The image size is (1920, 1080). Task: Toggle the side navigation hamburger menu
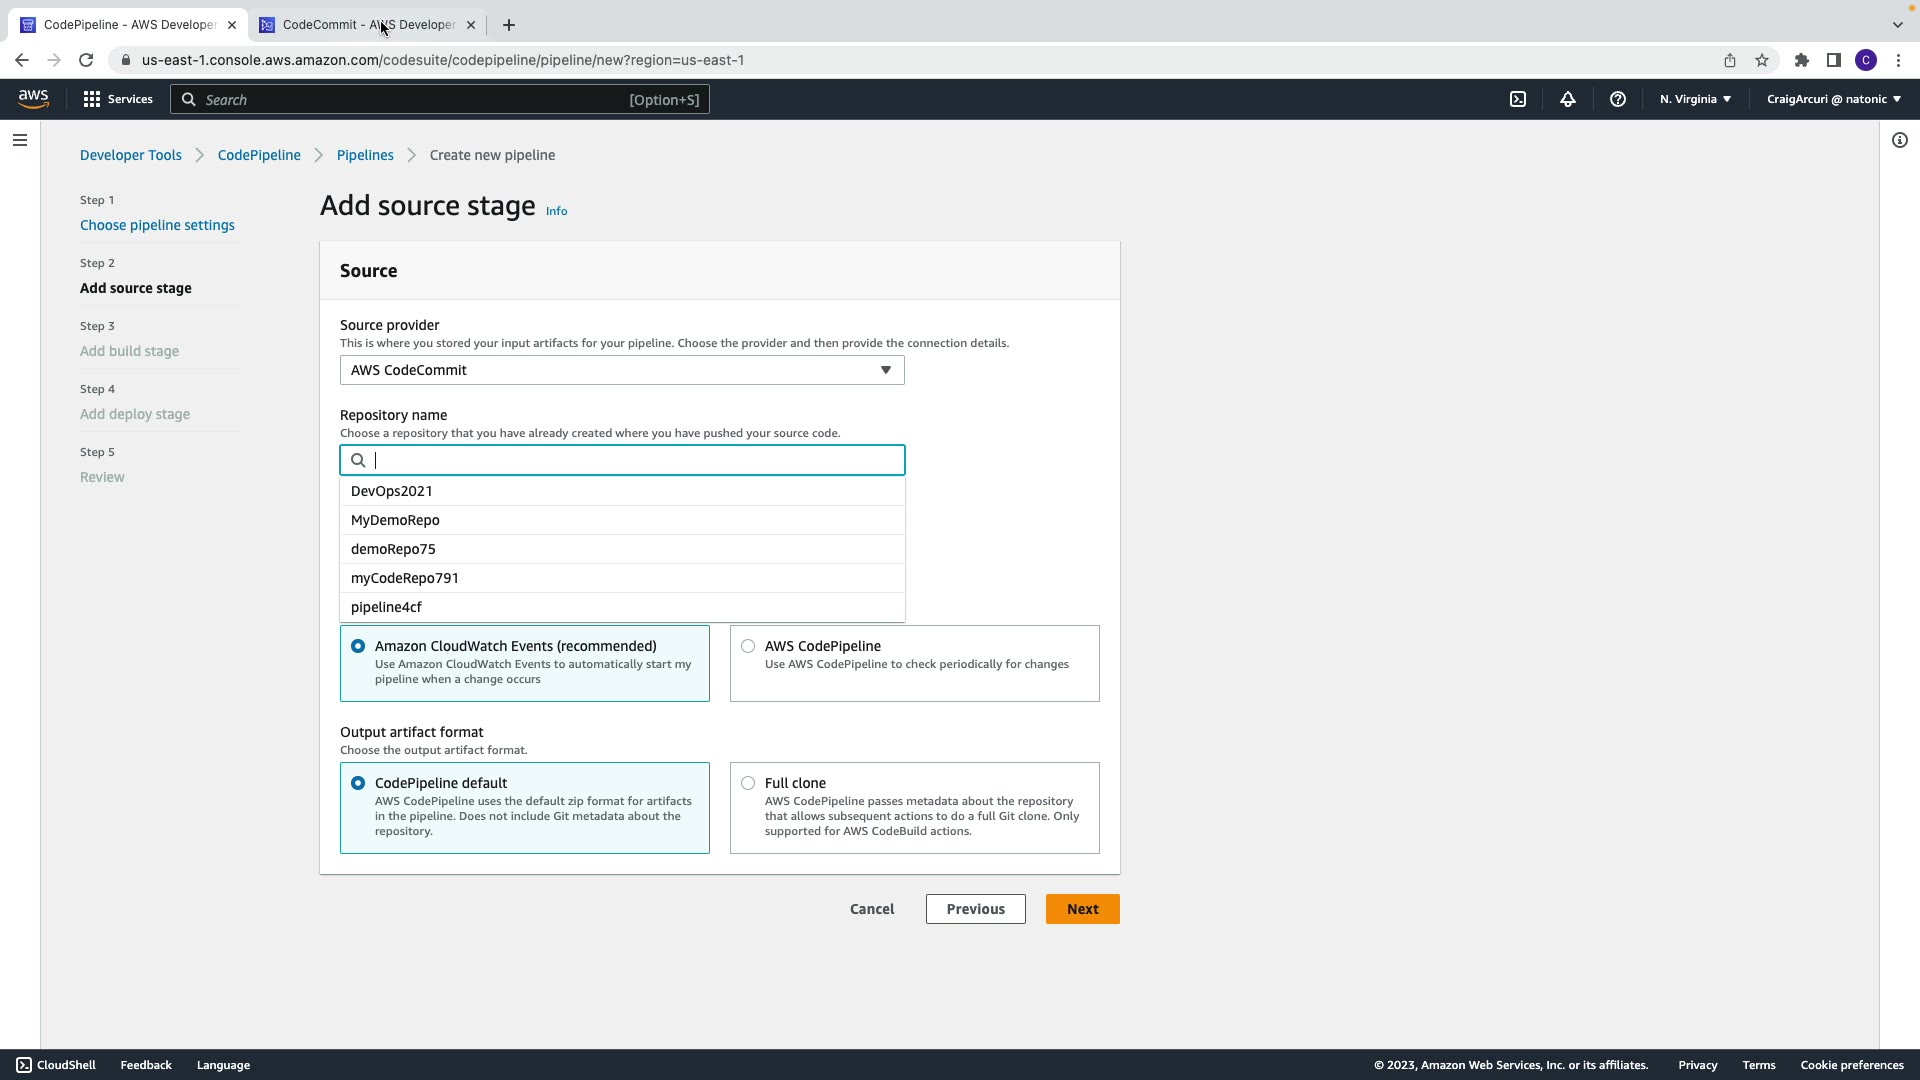[20, 140]
